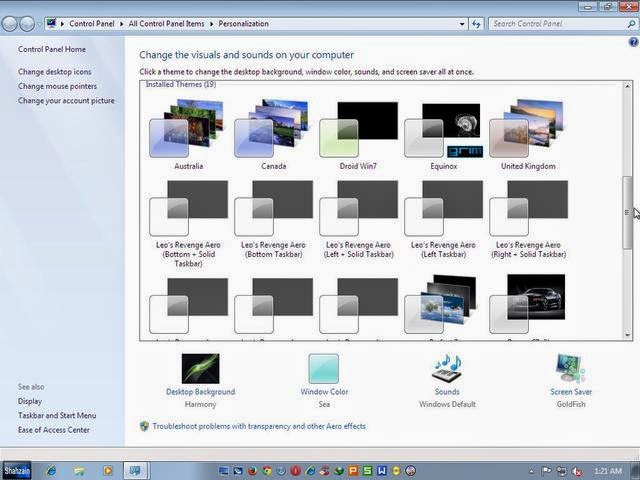Open the blue W writer app
Screen dimensions: 640x480
tap(382, 471)
